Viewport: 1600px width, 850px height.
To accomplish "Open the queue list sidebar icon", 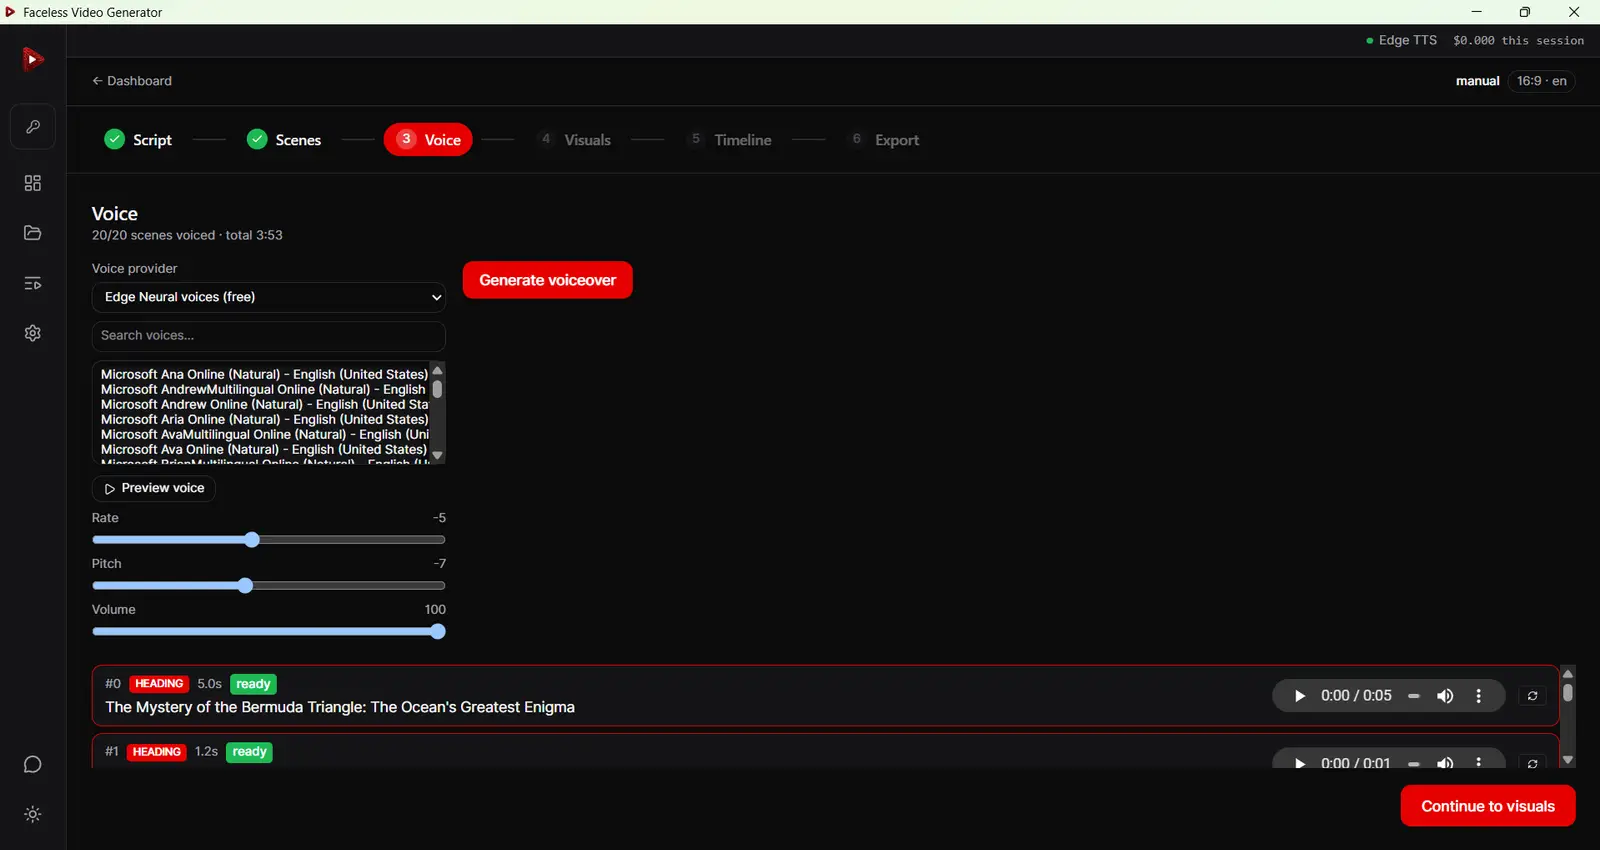I will coord(33,283).
